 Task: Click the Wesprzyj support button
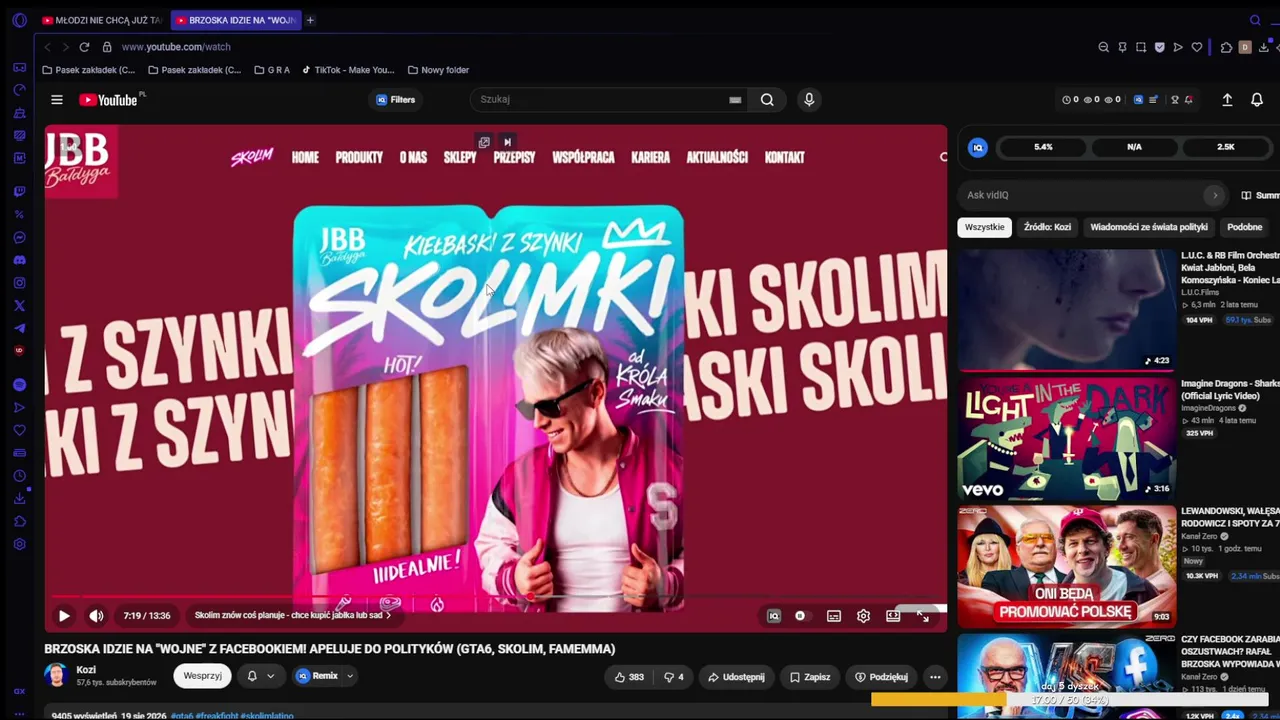[x=202, y=676]
